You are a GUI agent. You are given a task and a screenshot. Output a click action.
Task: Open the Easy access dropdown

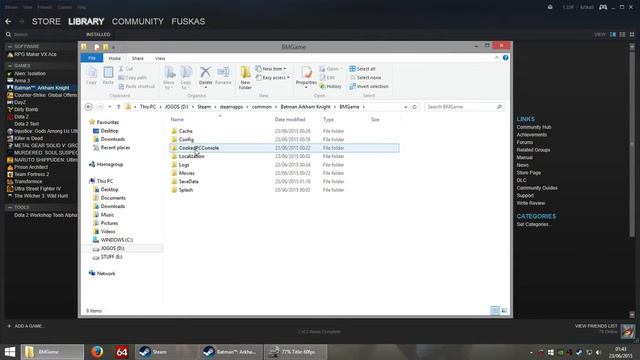[x=273, y=78]
